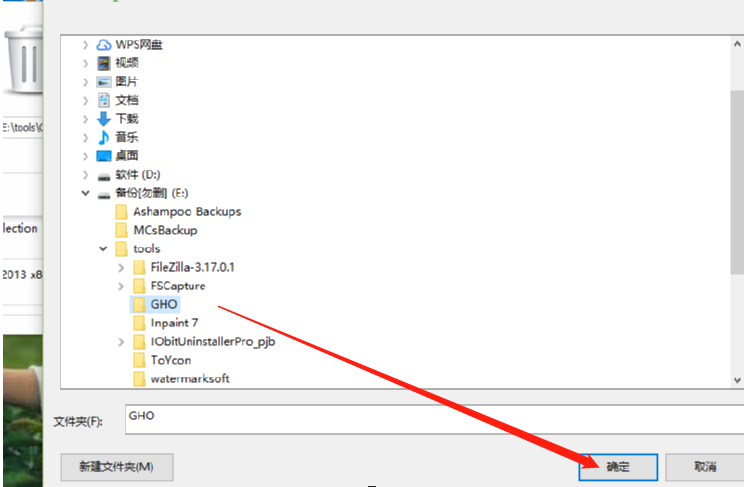Expand the 桌面 node

click(85, 156)
